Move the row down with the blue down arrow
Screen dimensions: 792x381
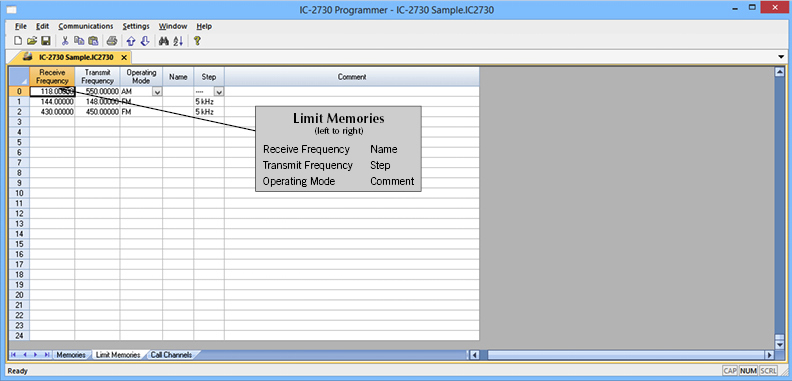(x=144, y=41)
